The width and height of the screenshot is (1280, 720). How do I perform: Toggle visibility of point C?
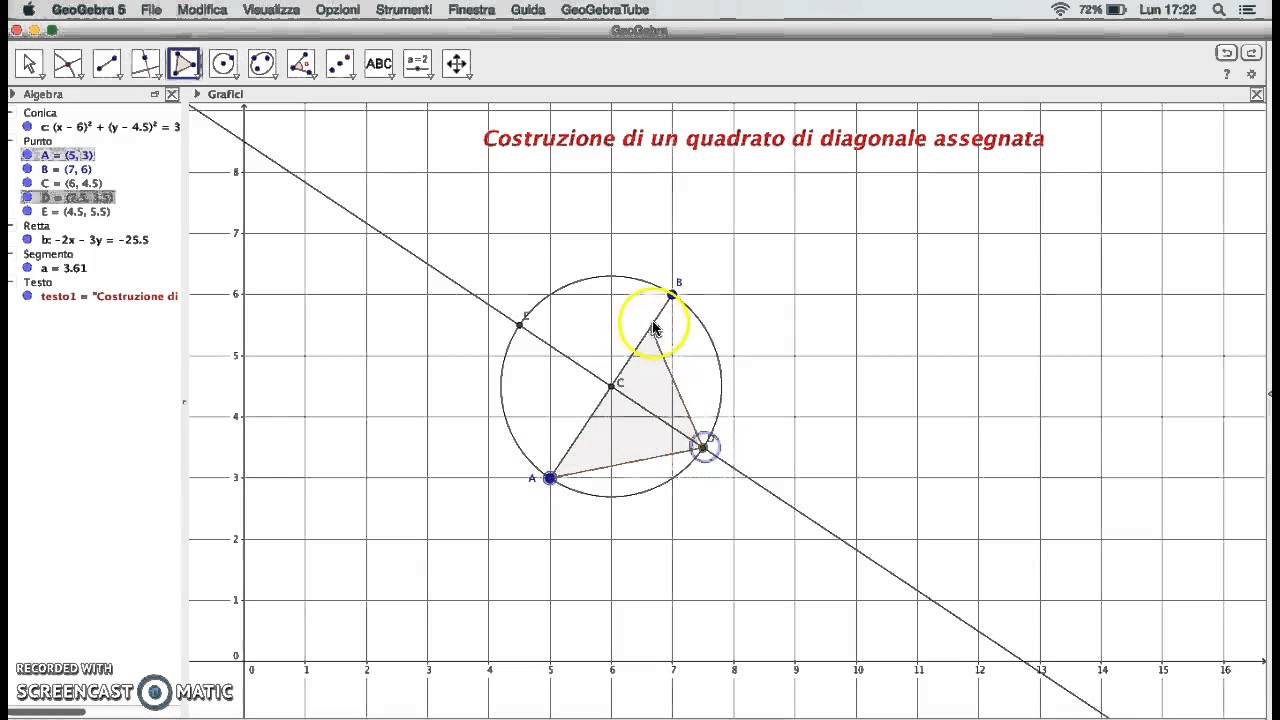[28, 183]
